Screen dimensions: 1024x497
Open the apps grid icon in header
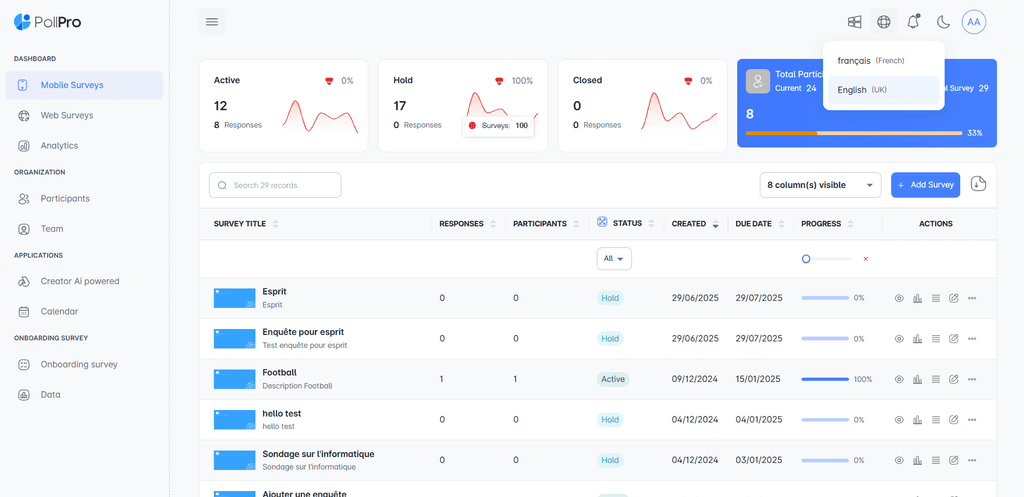(854, 22)
